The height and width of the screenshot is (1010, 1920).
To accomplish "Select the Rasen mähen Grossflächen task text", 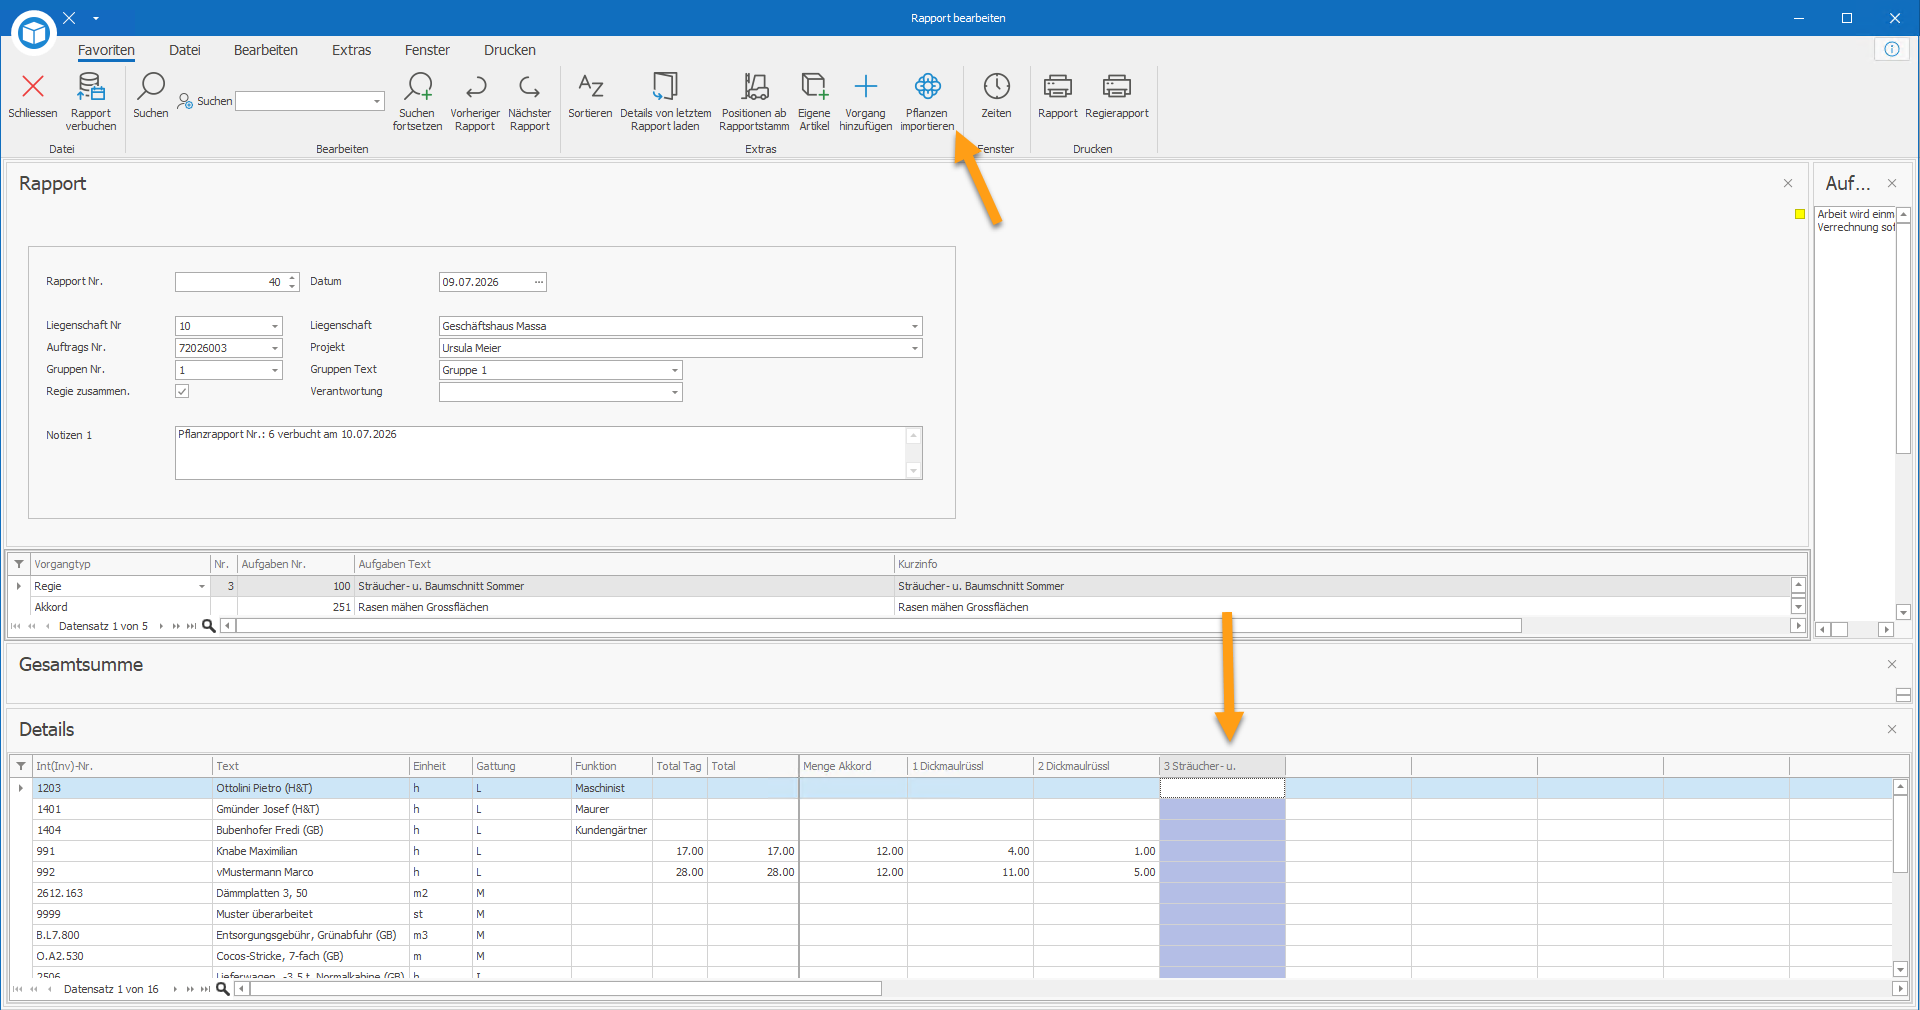I will pyautogui.click(x=423, y=607).
